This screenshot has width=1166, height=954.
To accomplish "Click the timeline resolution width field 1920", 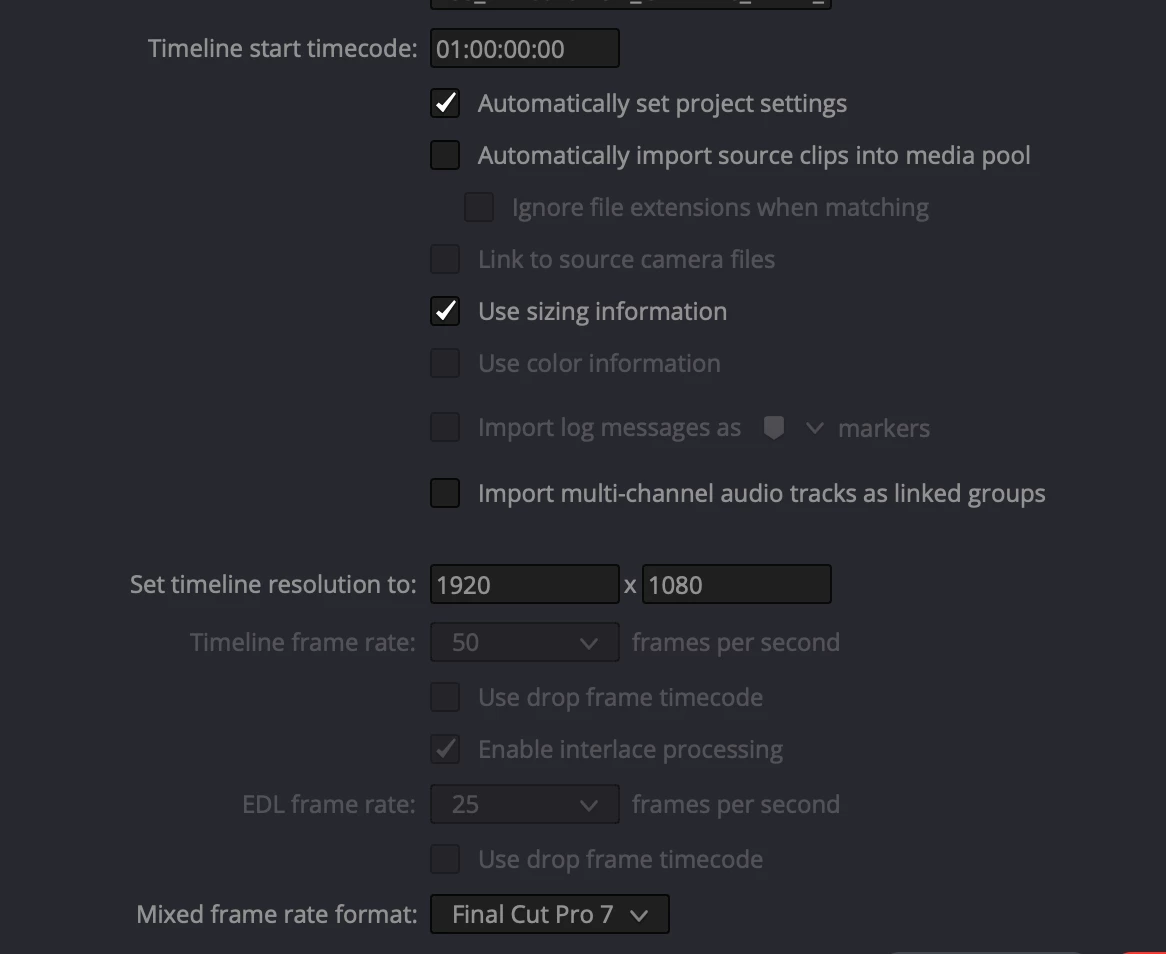I will (524, 584).
